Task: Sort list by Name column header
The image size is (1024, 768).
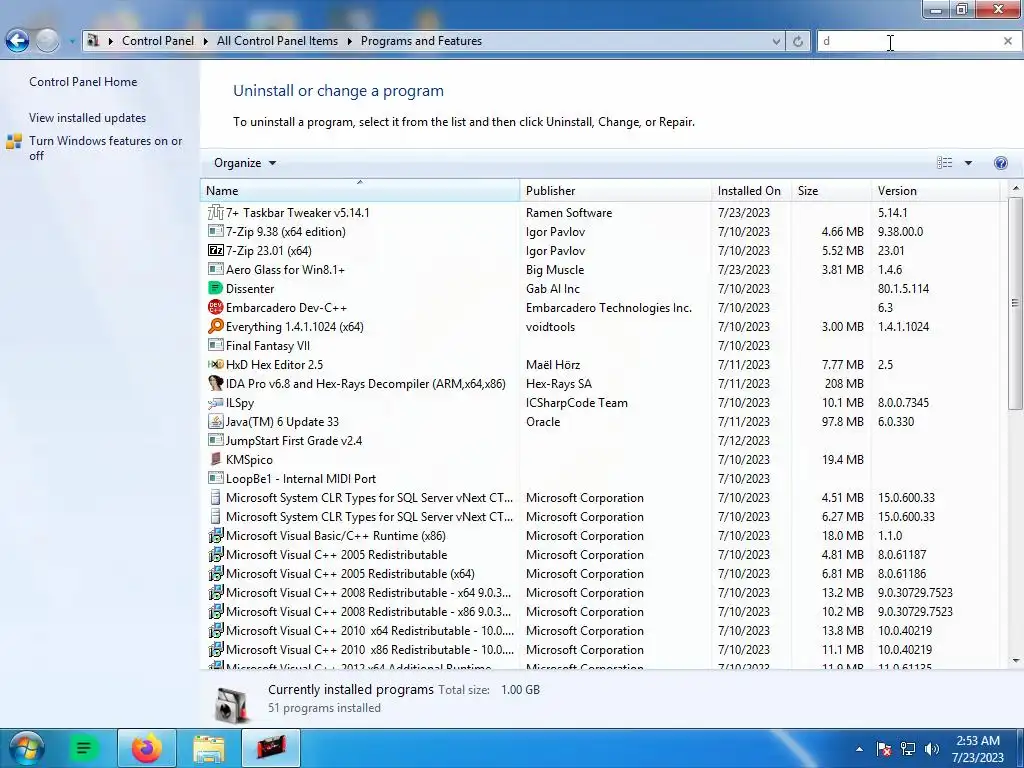Action: [360, 191]
